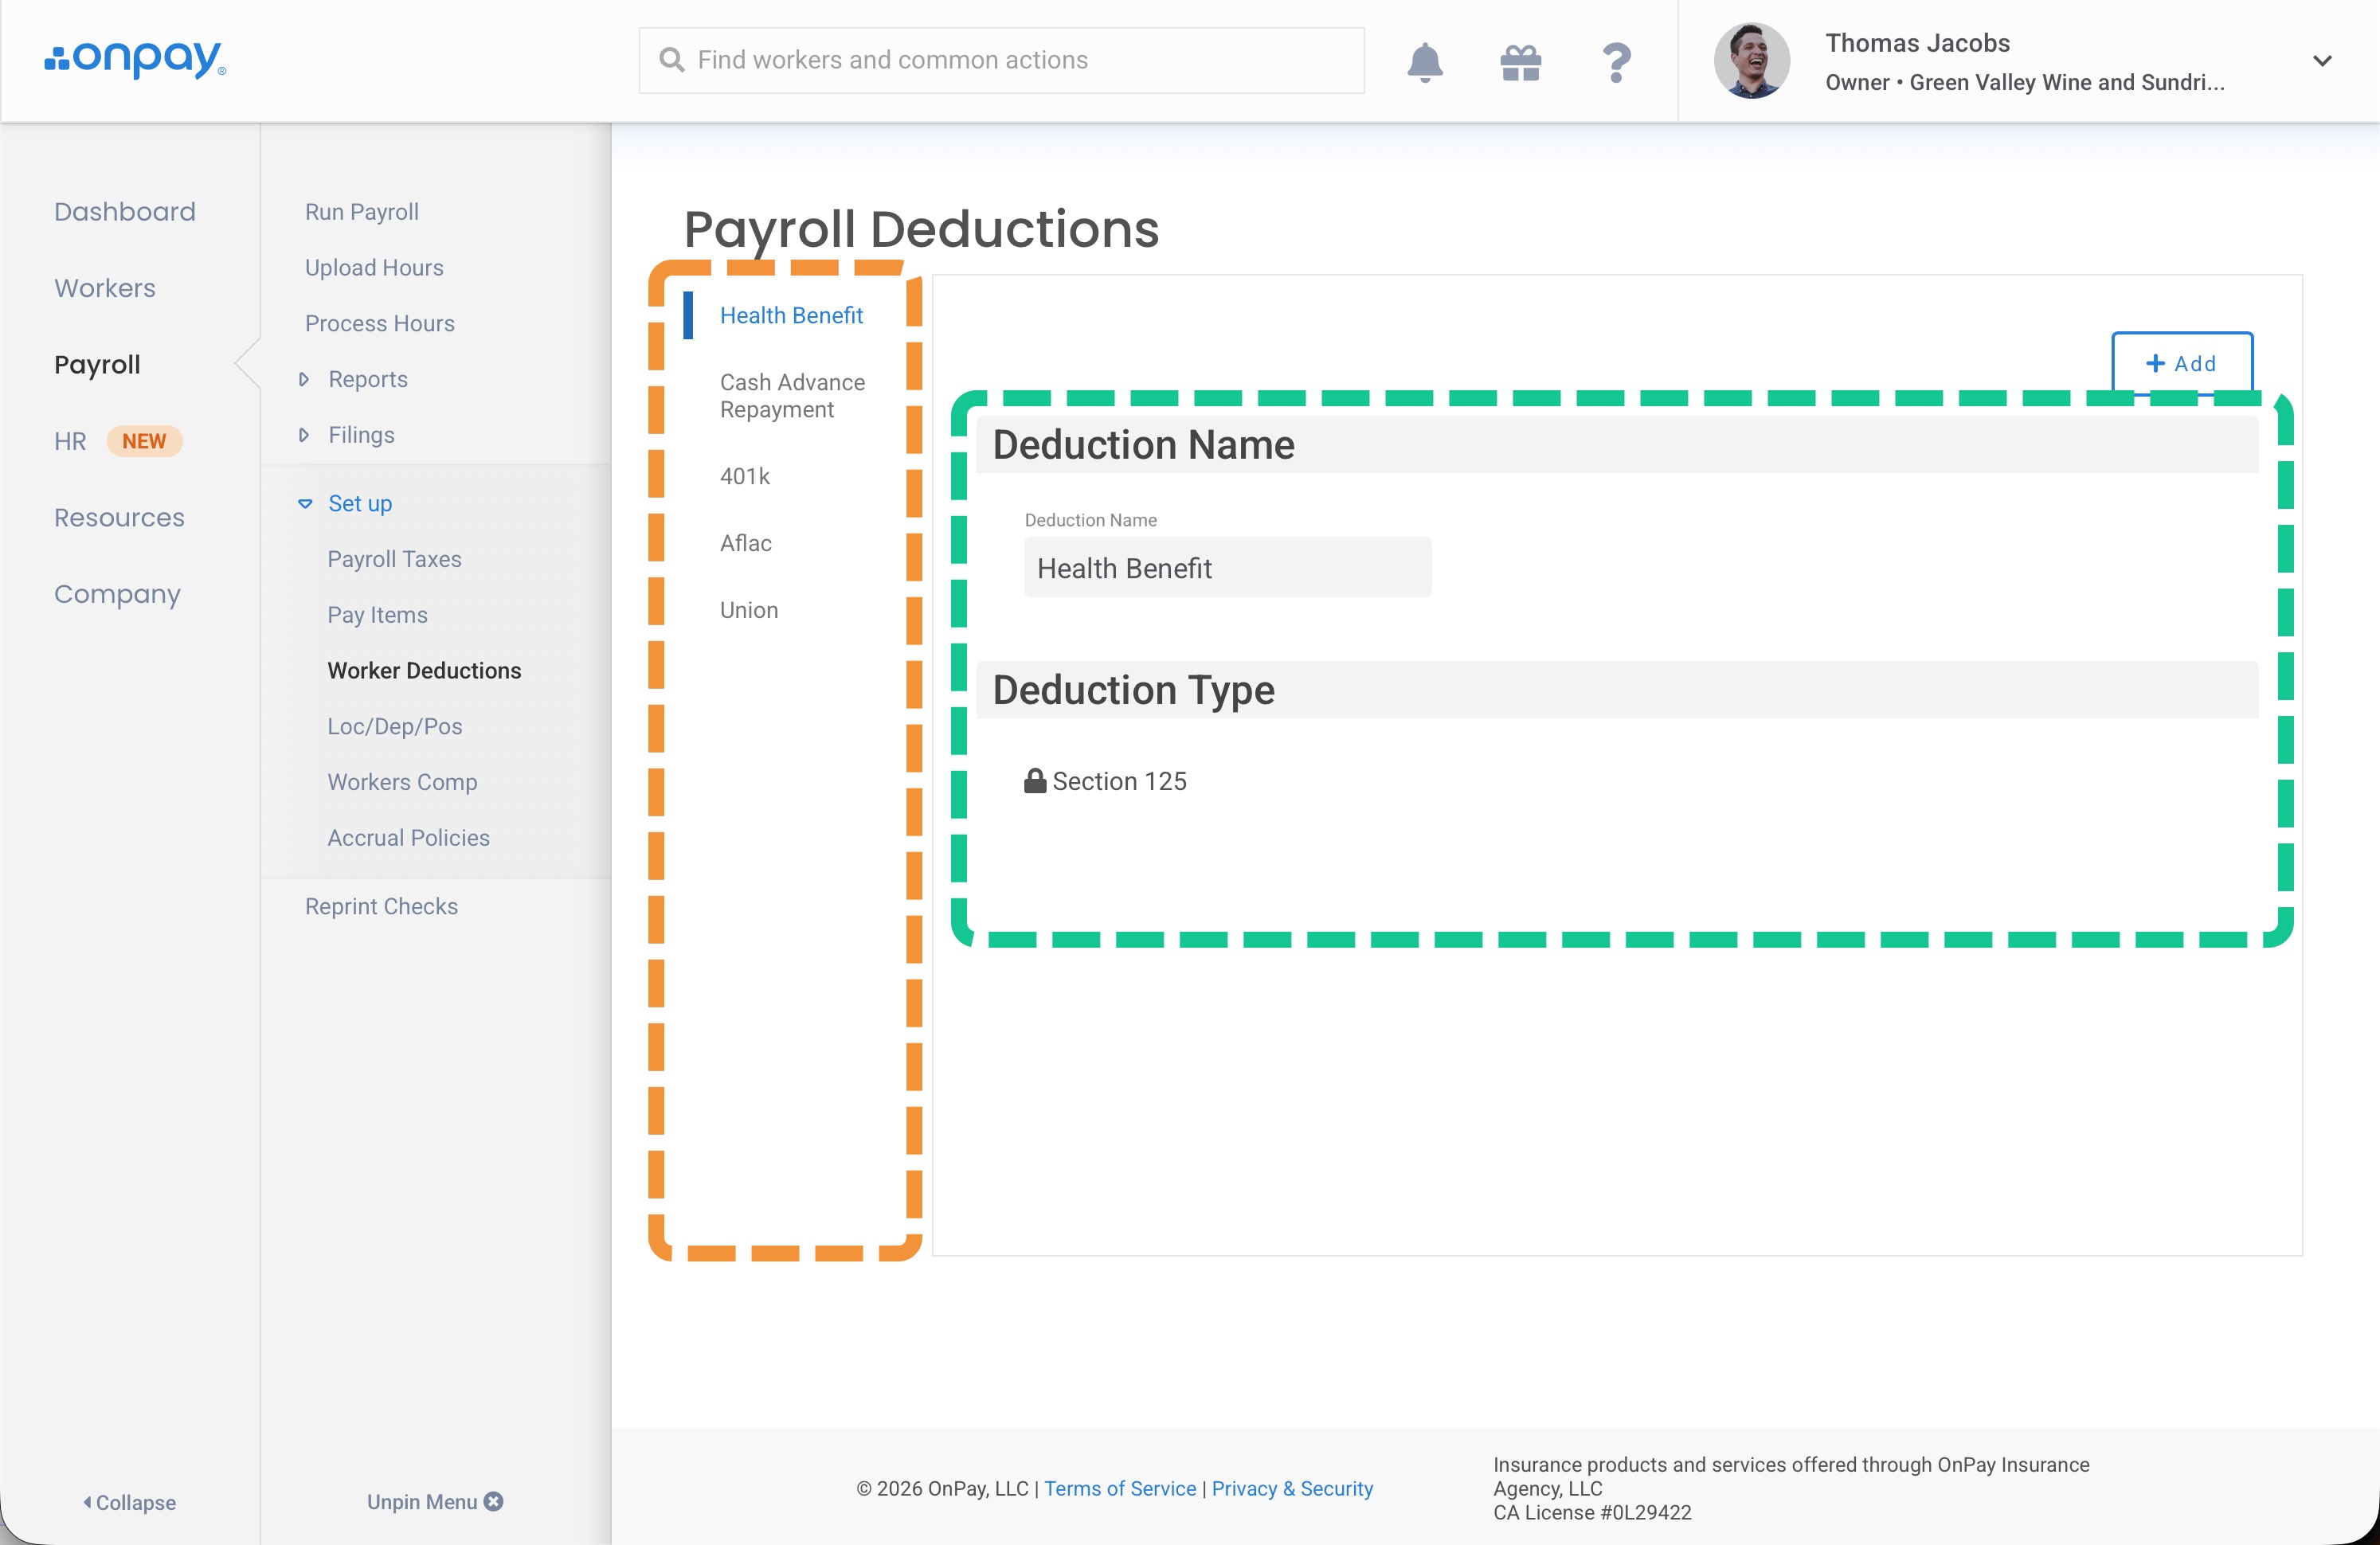This screenshot has width=2380, height=1545.
Task: Click the Deduction Name text field
Action: (1227, 568)
